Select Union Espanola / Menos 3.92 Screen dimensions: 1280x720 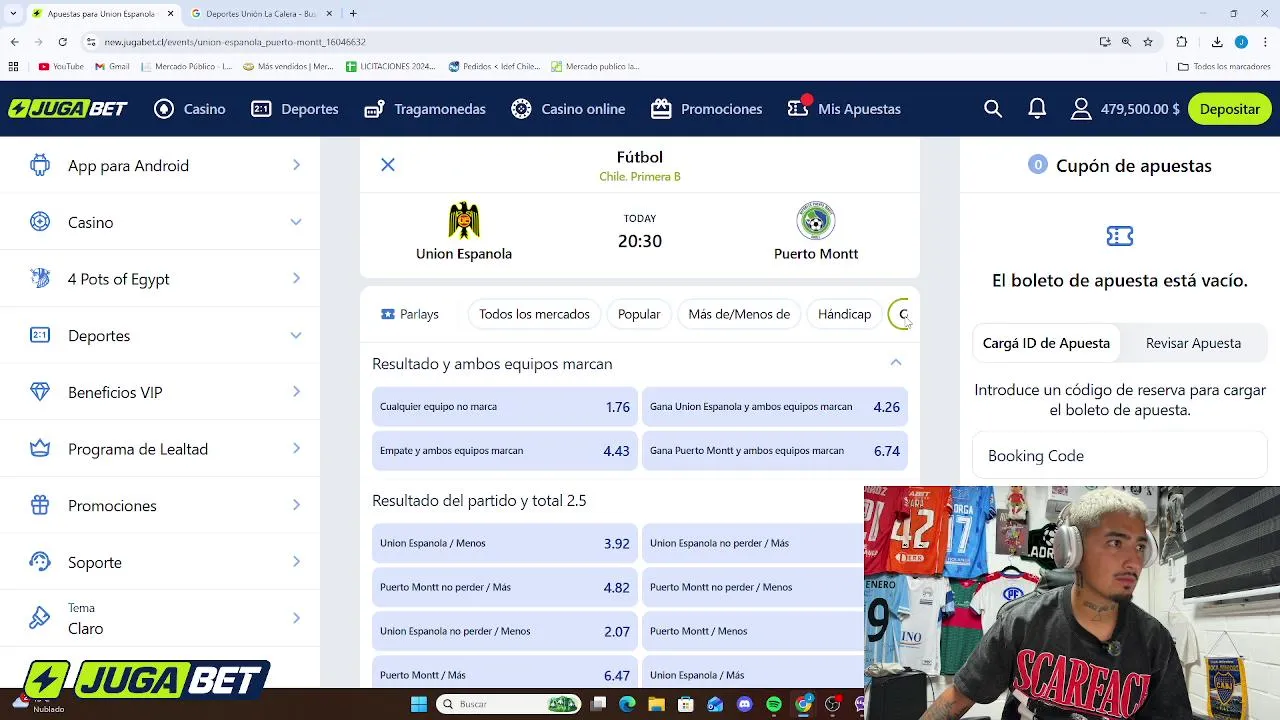pos(505,543)
